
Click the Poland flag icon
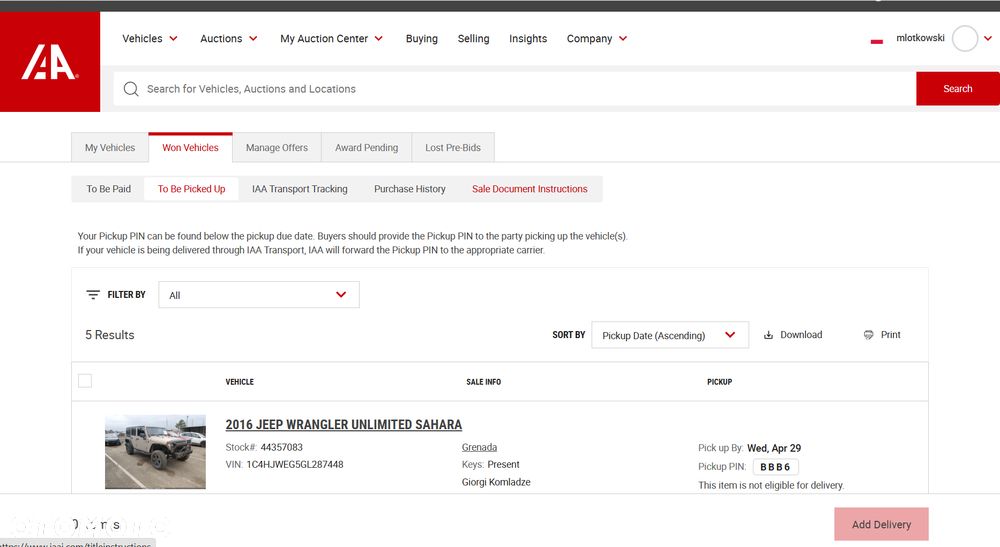point(877,40)
